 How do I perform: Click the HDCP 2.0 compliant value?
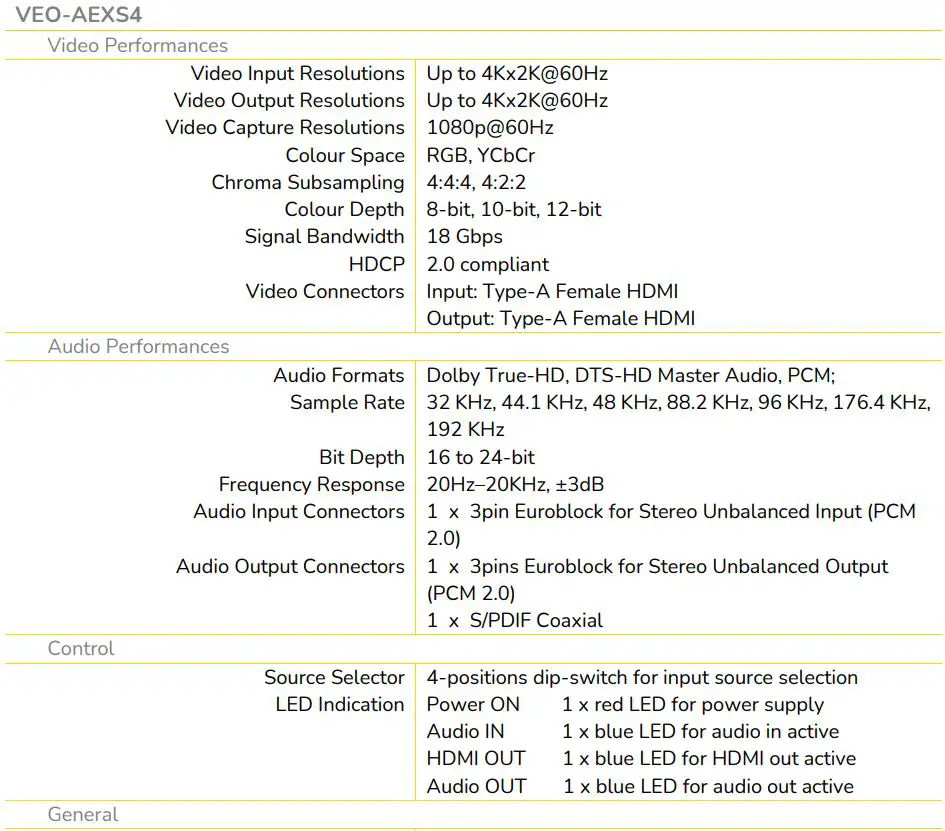(487, 264)
